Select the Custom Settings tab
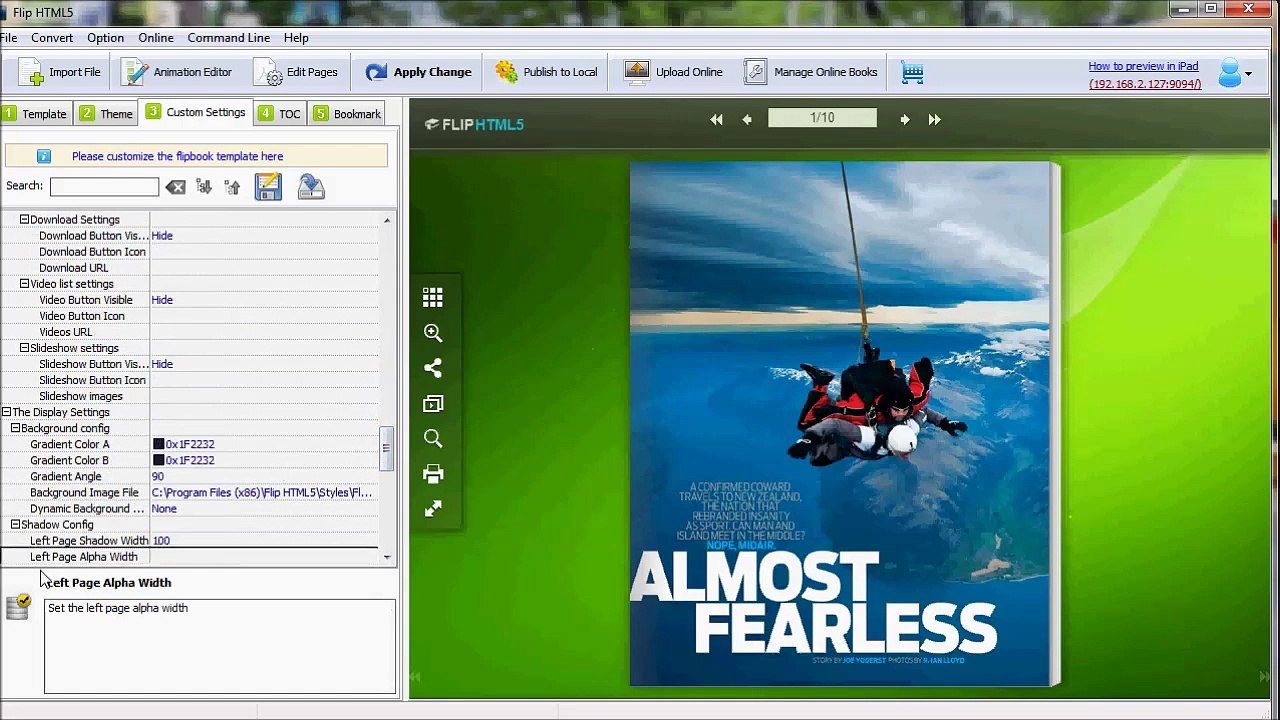1280x720 pixels. tap(195, 112)
